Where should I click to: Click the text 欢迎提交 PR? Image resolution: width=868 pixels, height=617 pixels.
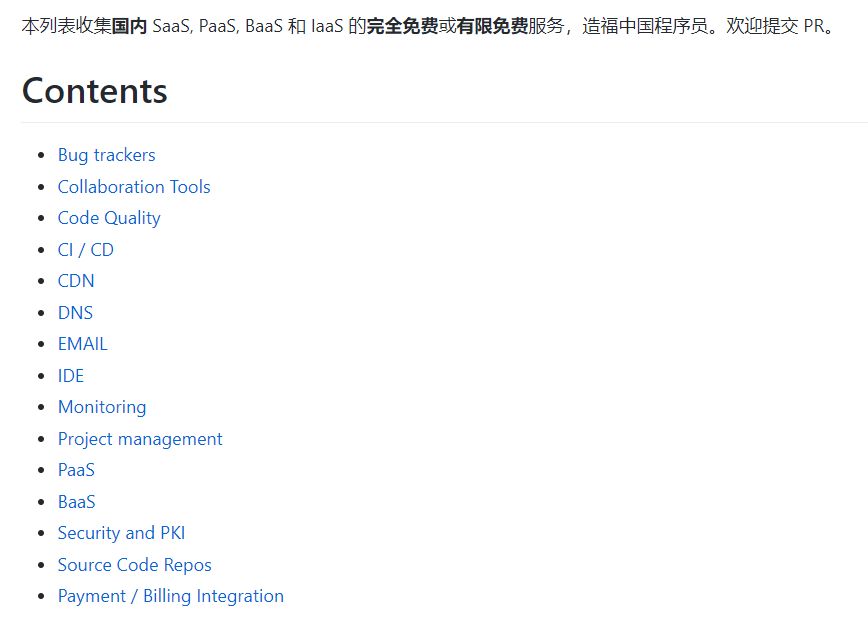(779, 26)
